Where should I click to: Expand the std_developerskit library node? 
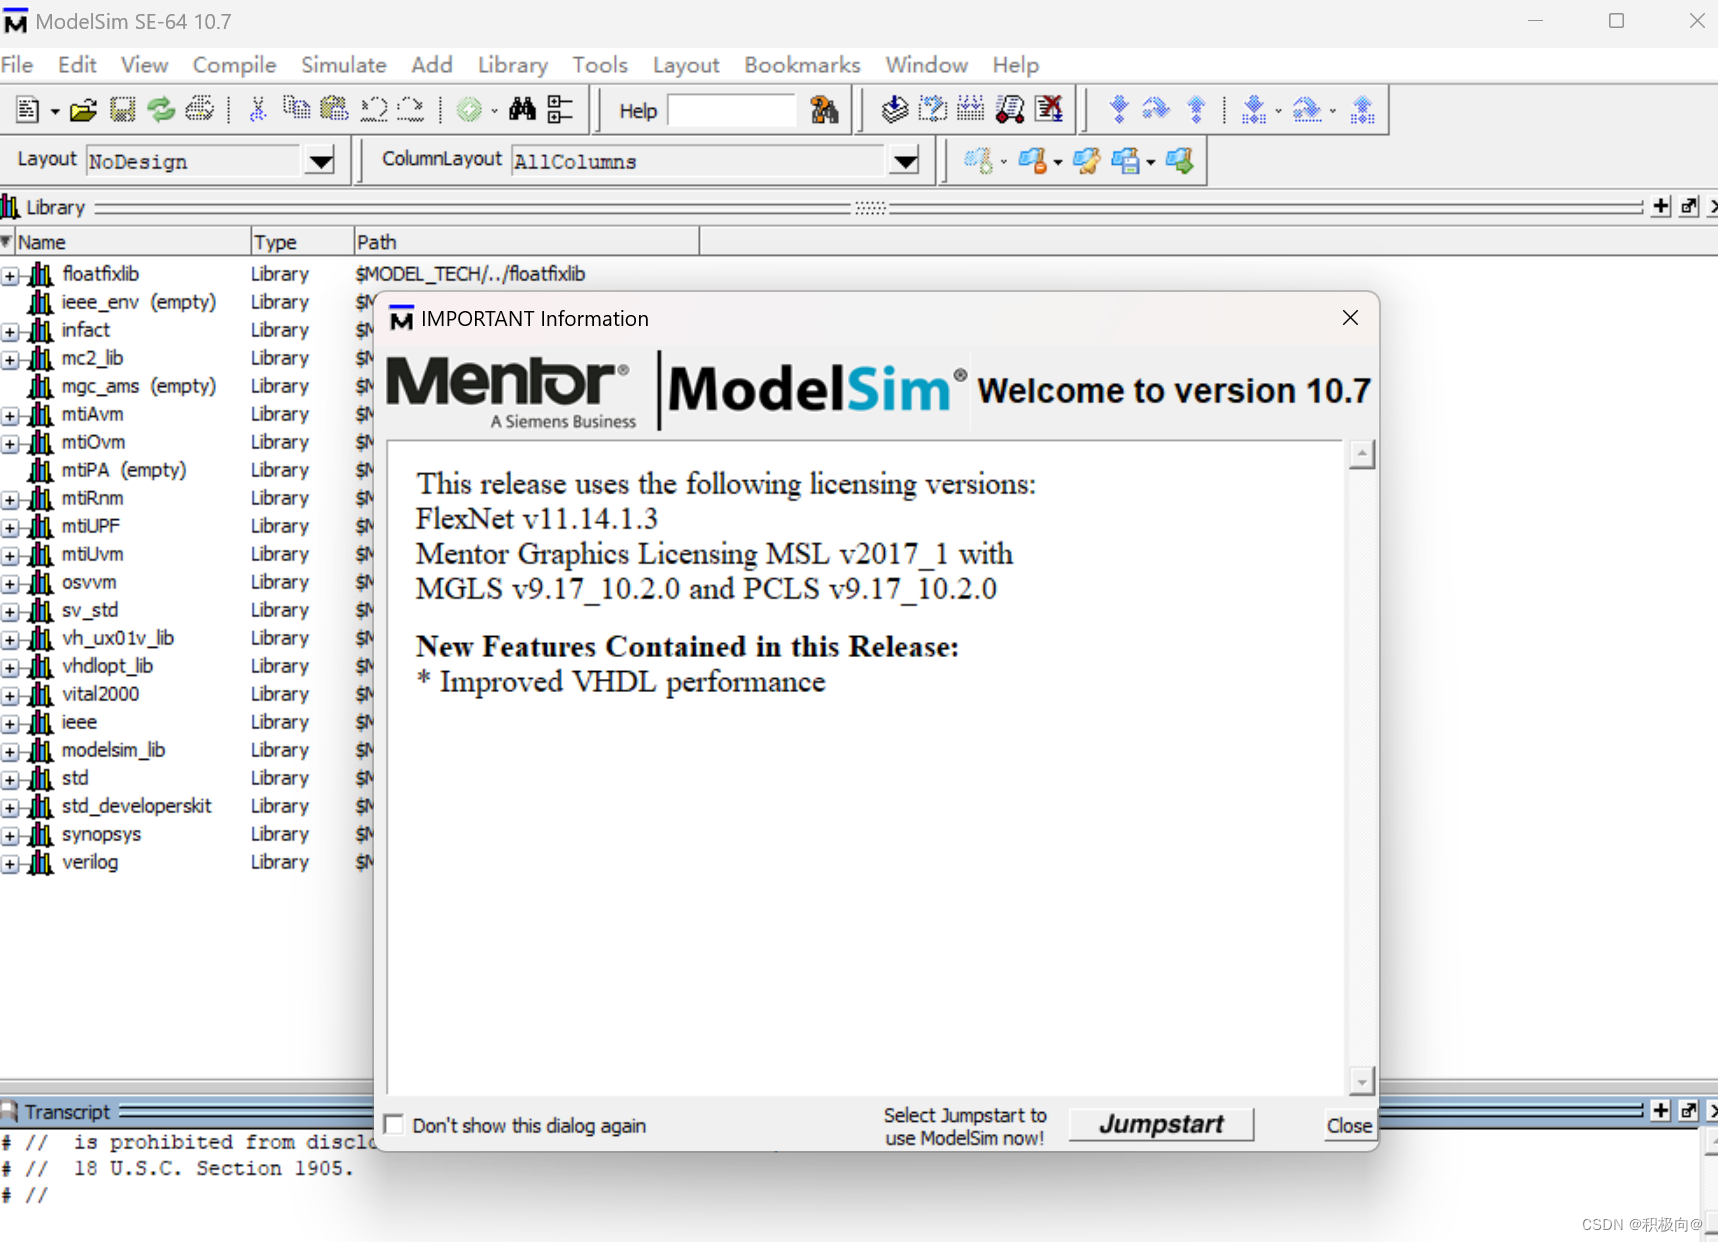10,807
